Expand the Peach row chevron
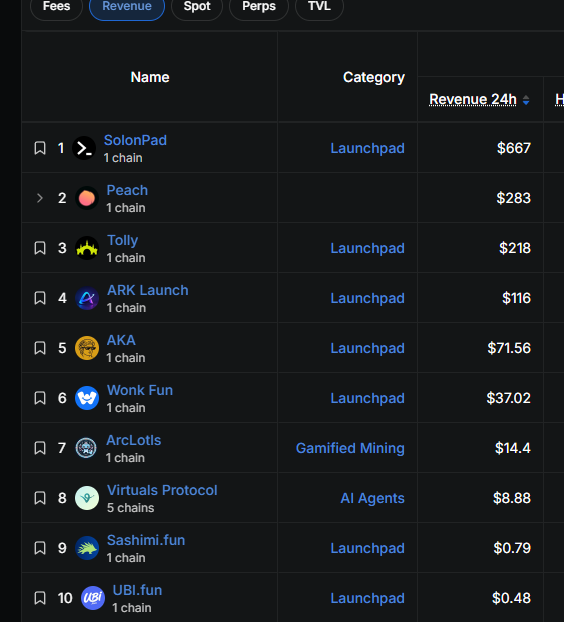This screenshot has height=622, width=564. click(x=40, y=198)
